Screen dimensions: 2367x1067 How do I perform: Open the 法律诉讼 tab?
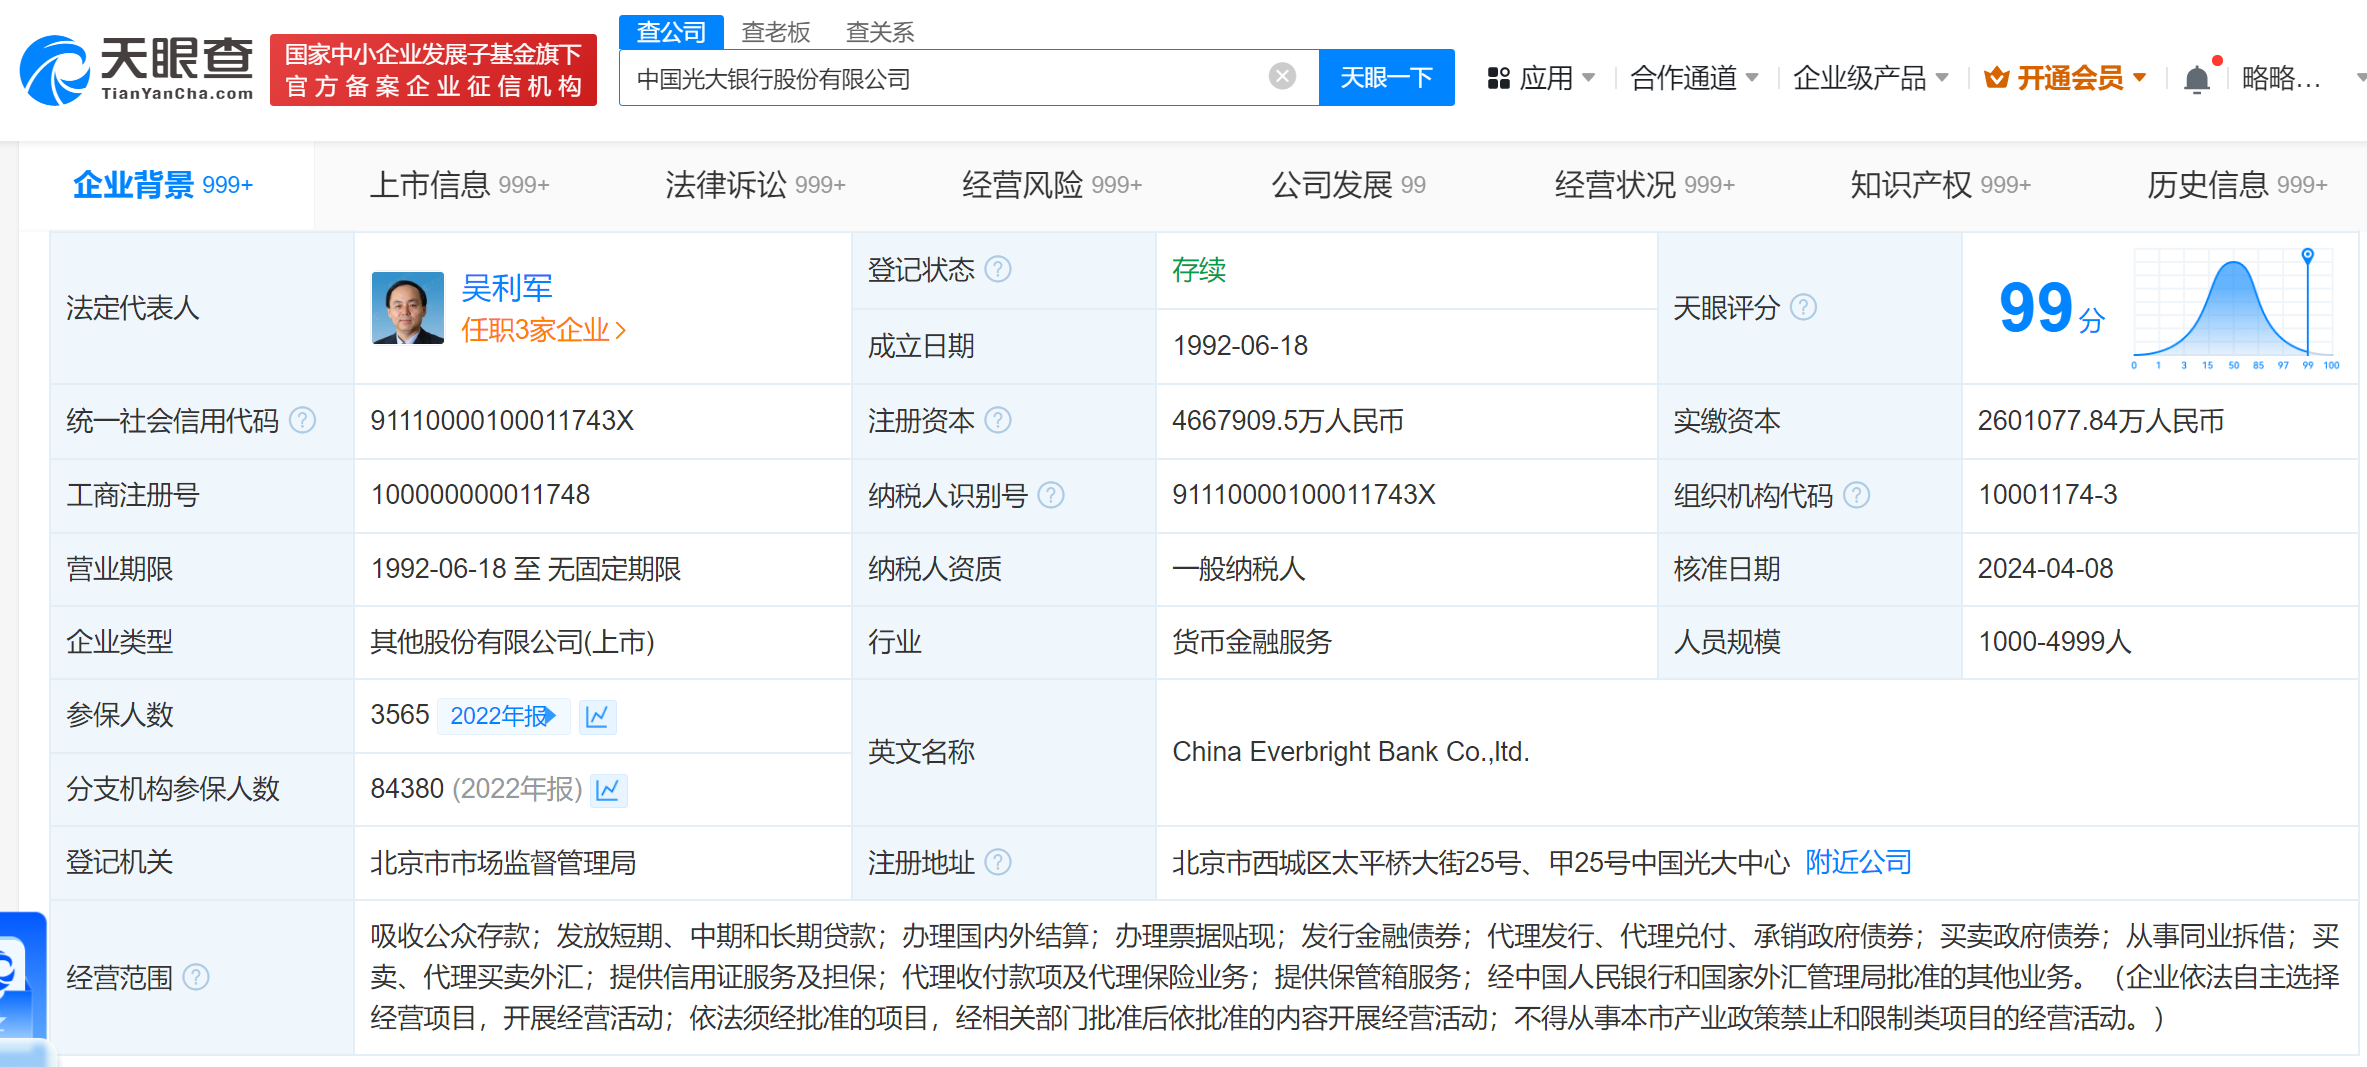tap(755, 185)
